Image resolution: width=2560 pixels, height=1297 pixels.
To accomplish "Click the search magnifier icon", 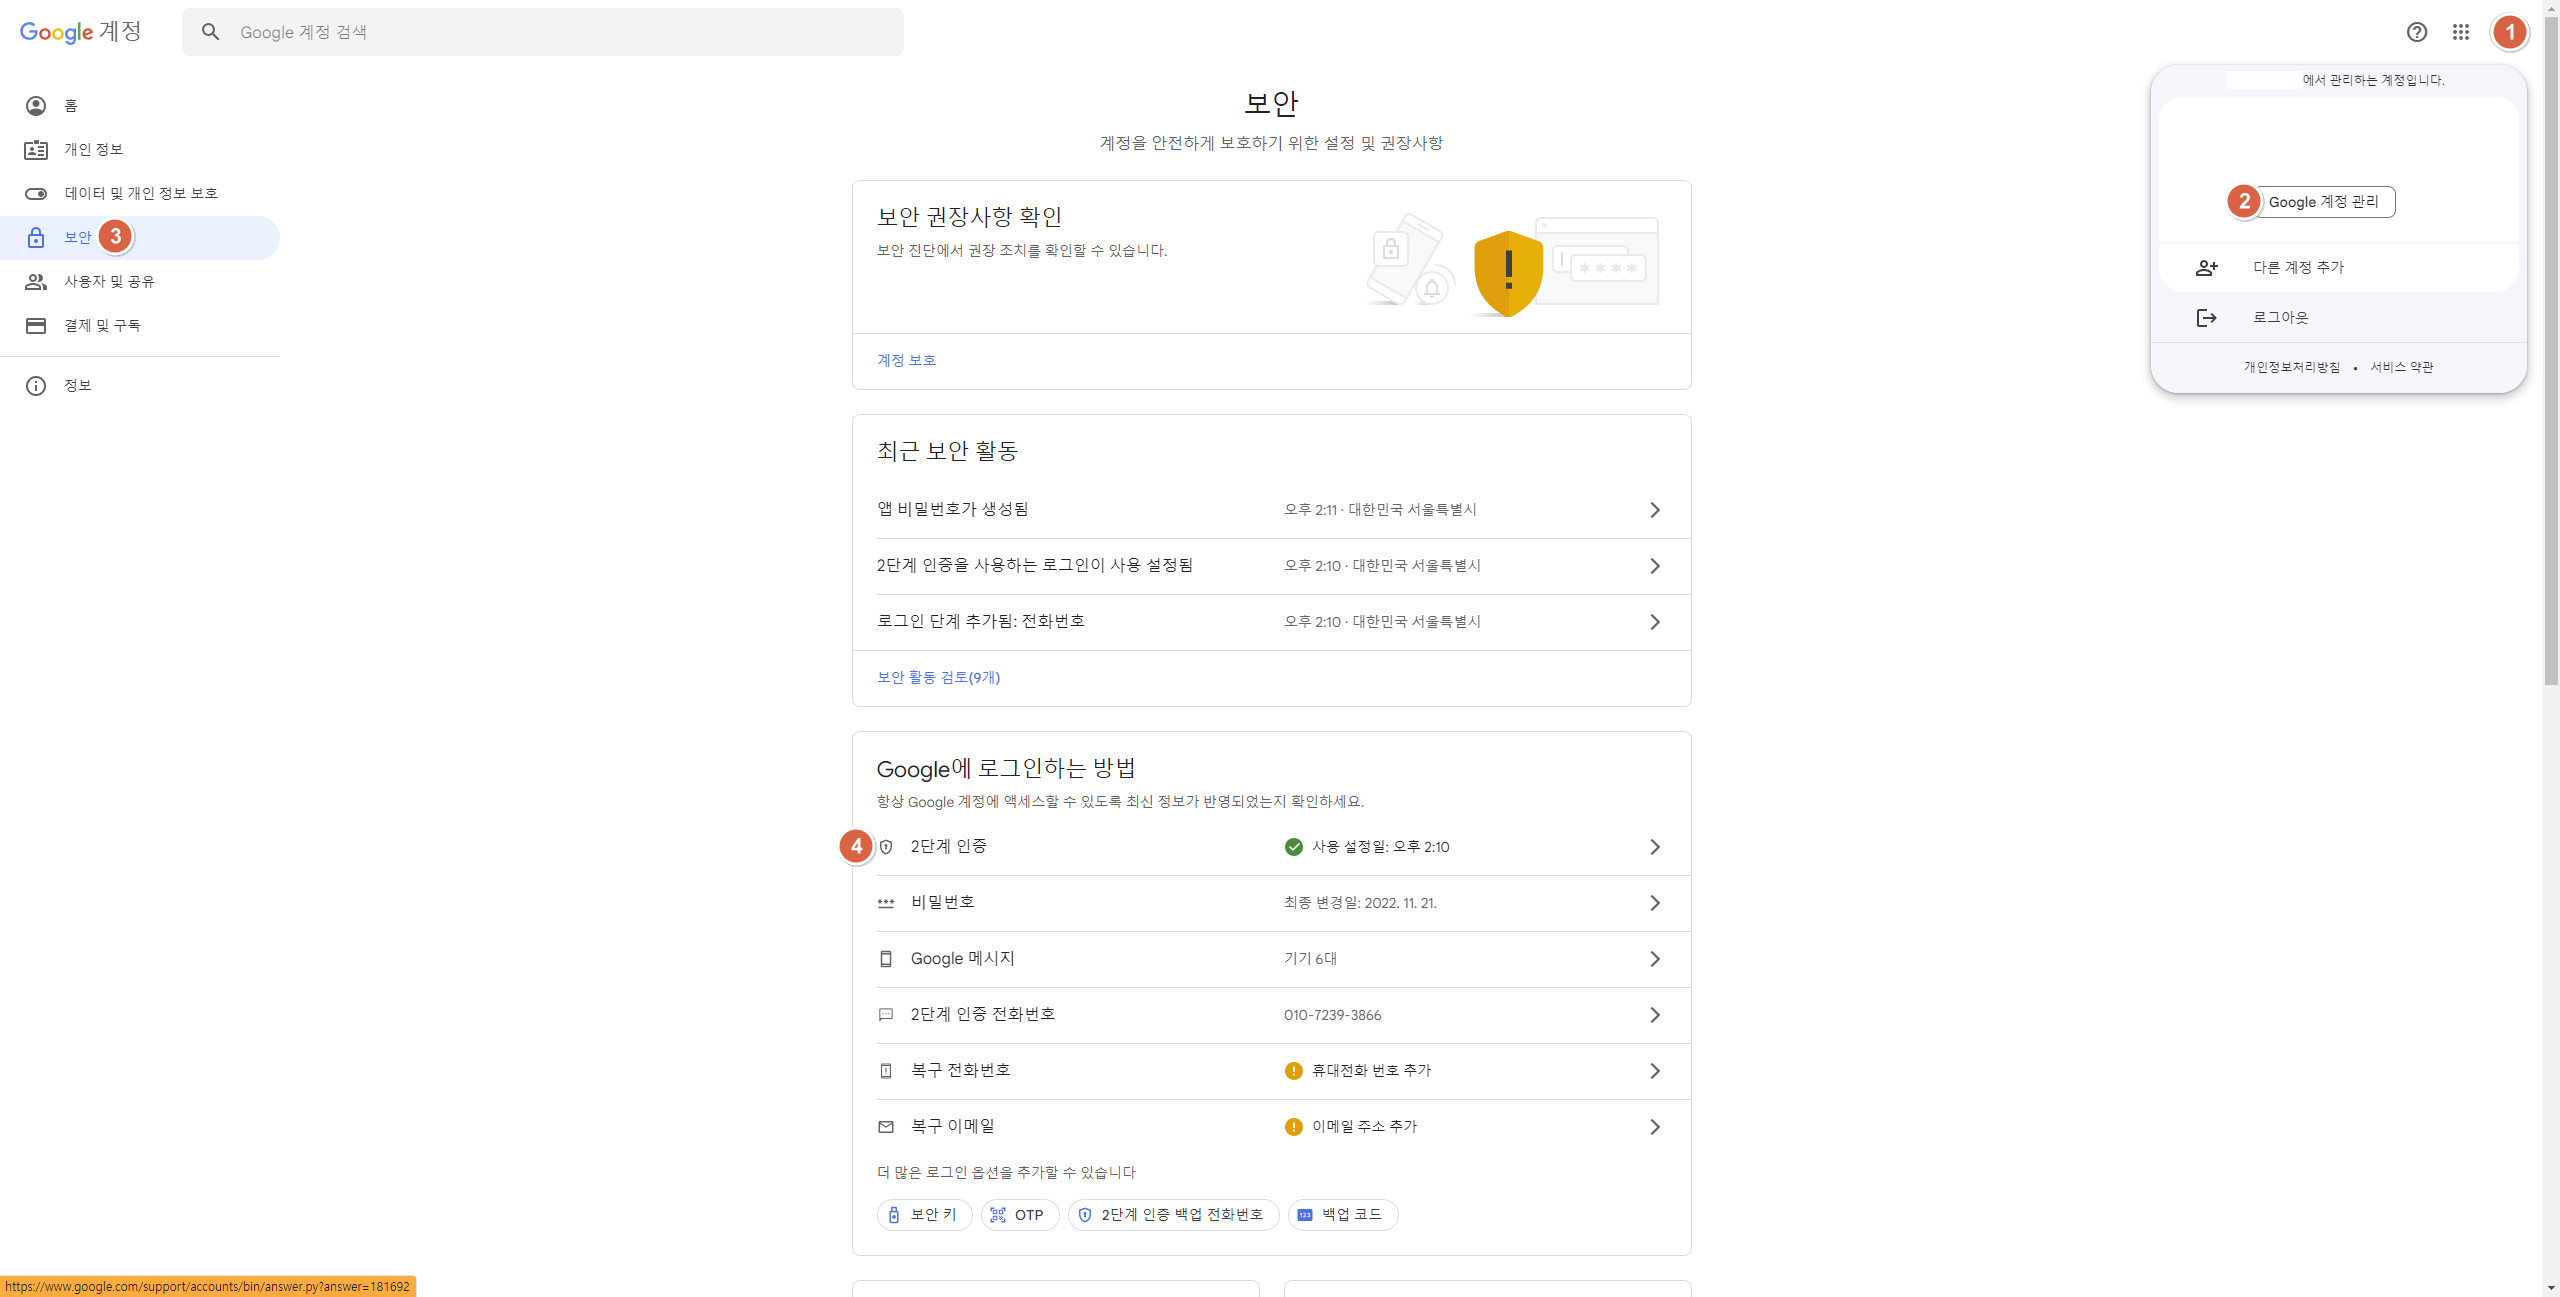I will tap(210, 32).
